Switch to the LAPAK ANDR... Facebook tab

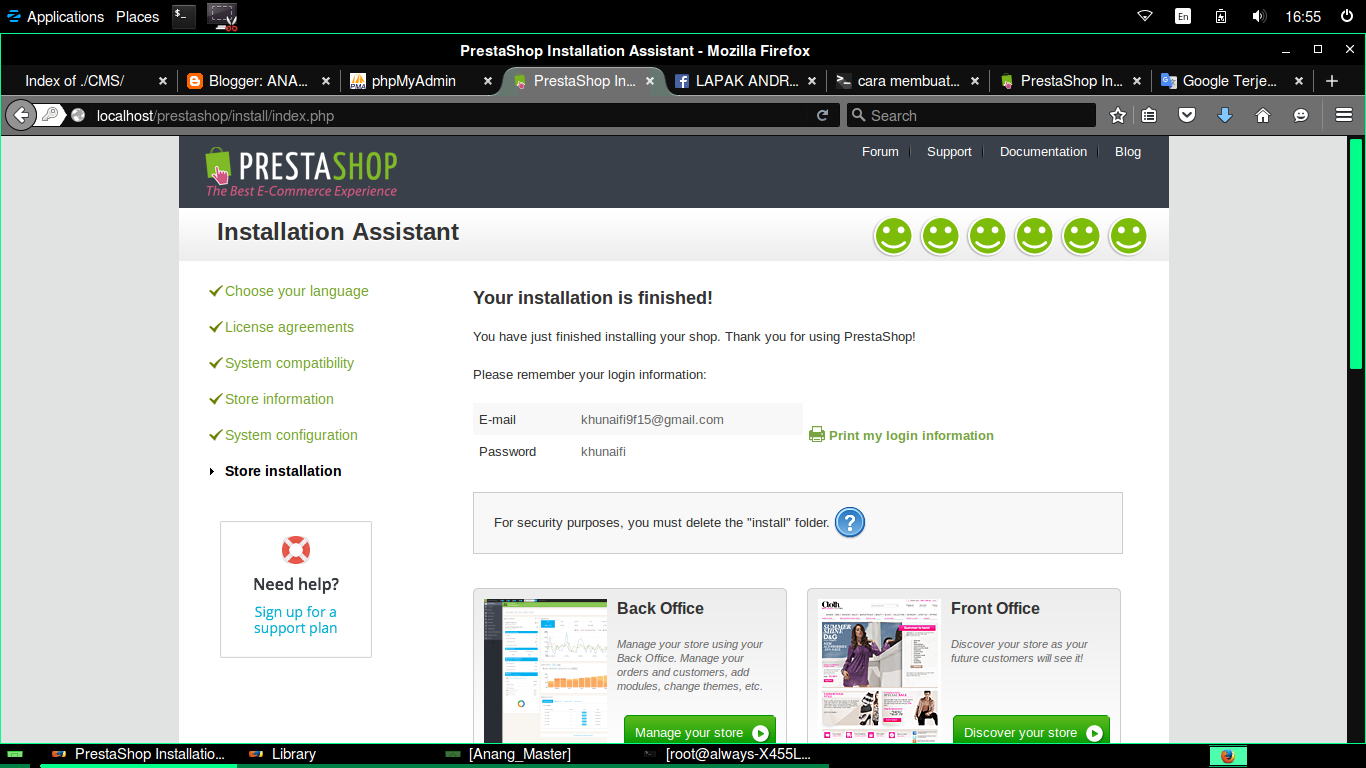click(x=745, y=81)
